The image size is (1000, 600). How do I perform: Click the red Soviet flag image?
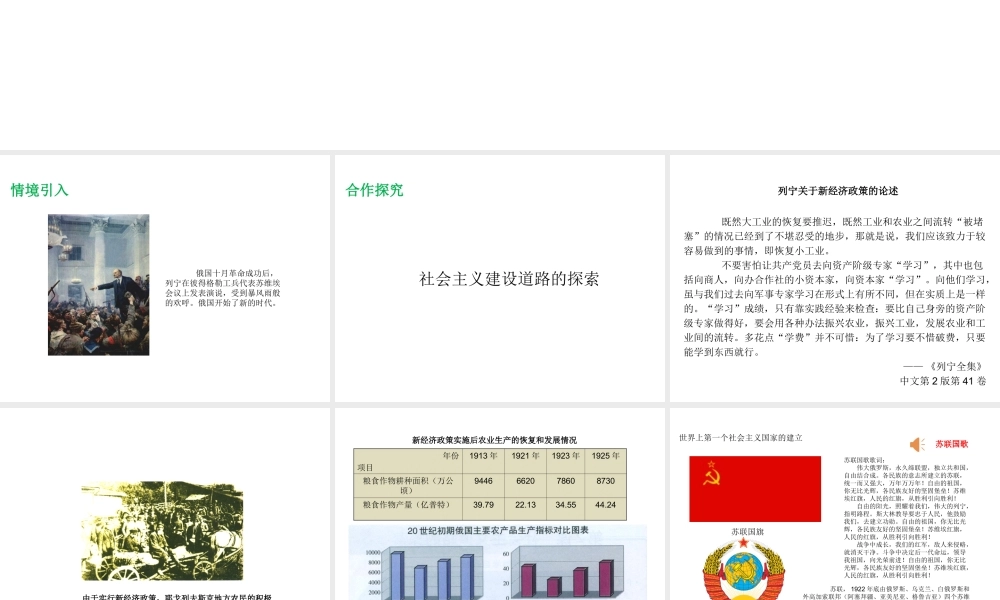755,489
